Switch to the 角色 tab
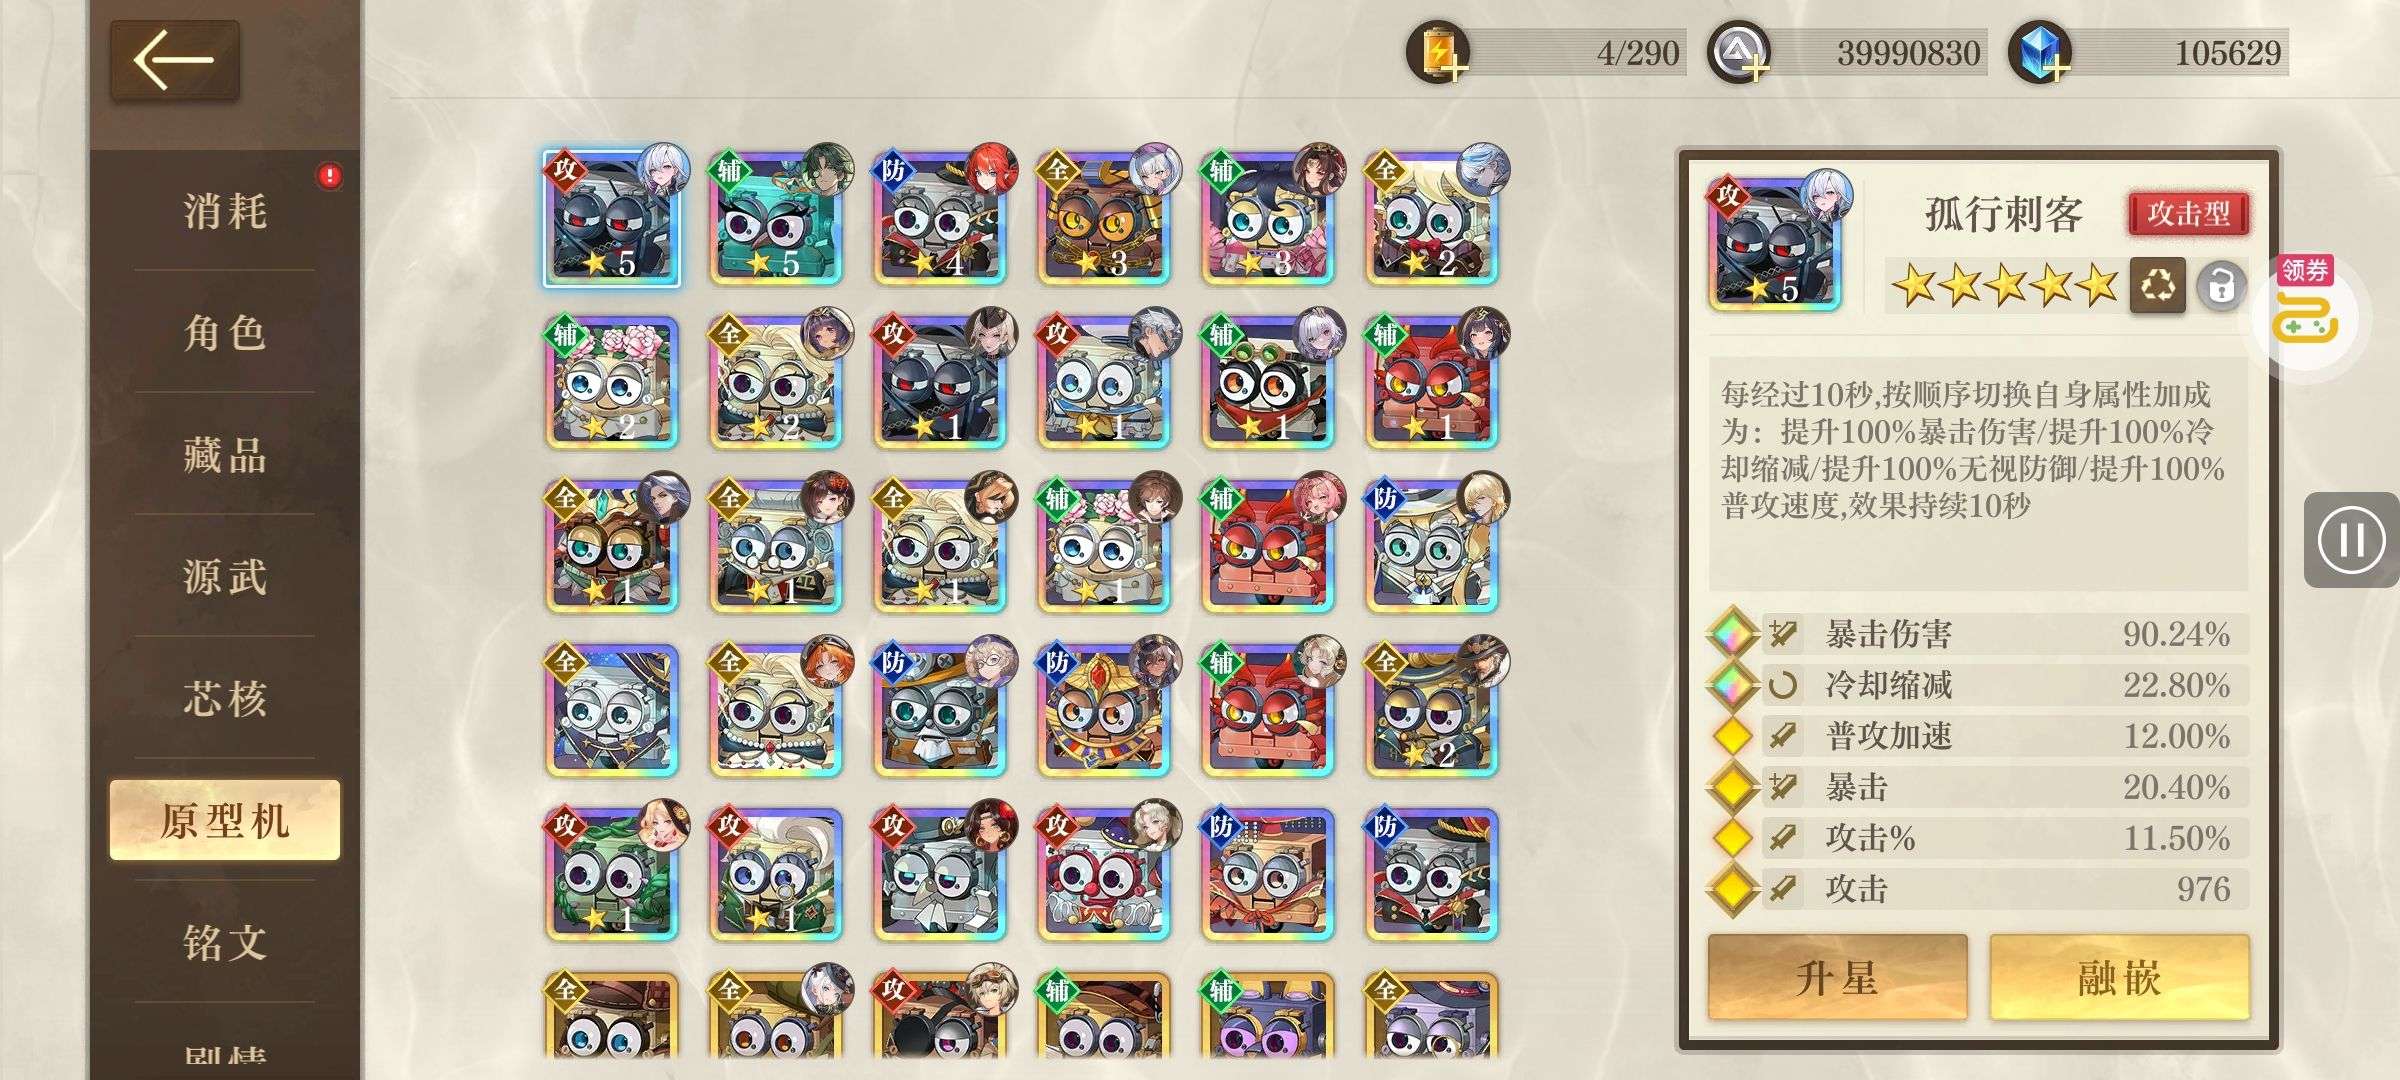The height and width of the screenshot is (1080, 2400). [x=225, y=333]
